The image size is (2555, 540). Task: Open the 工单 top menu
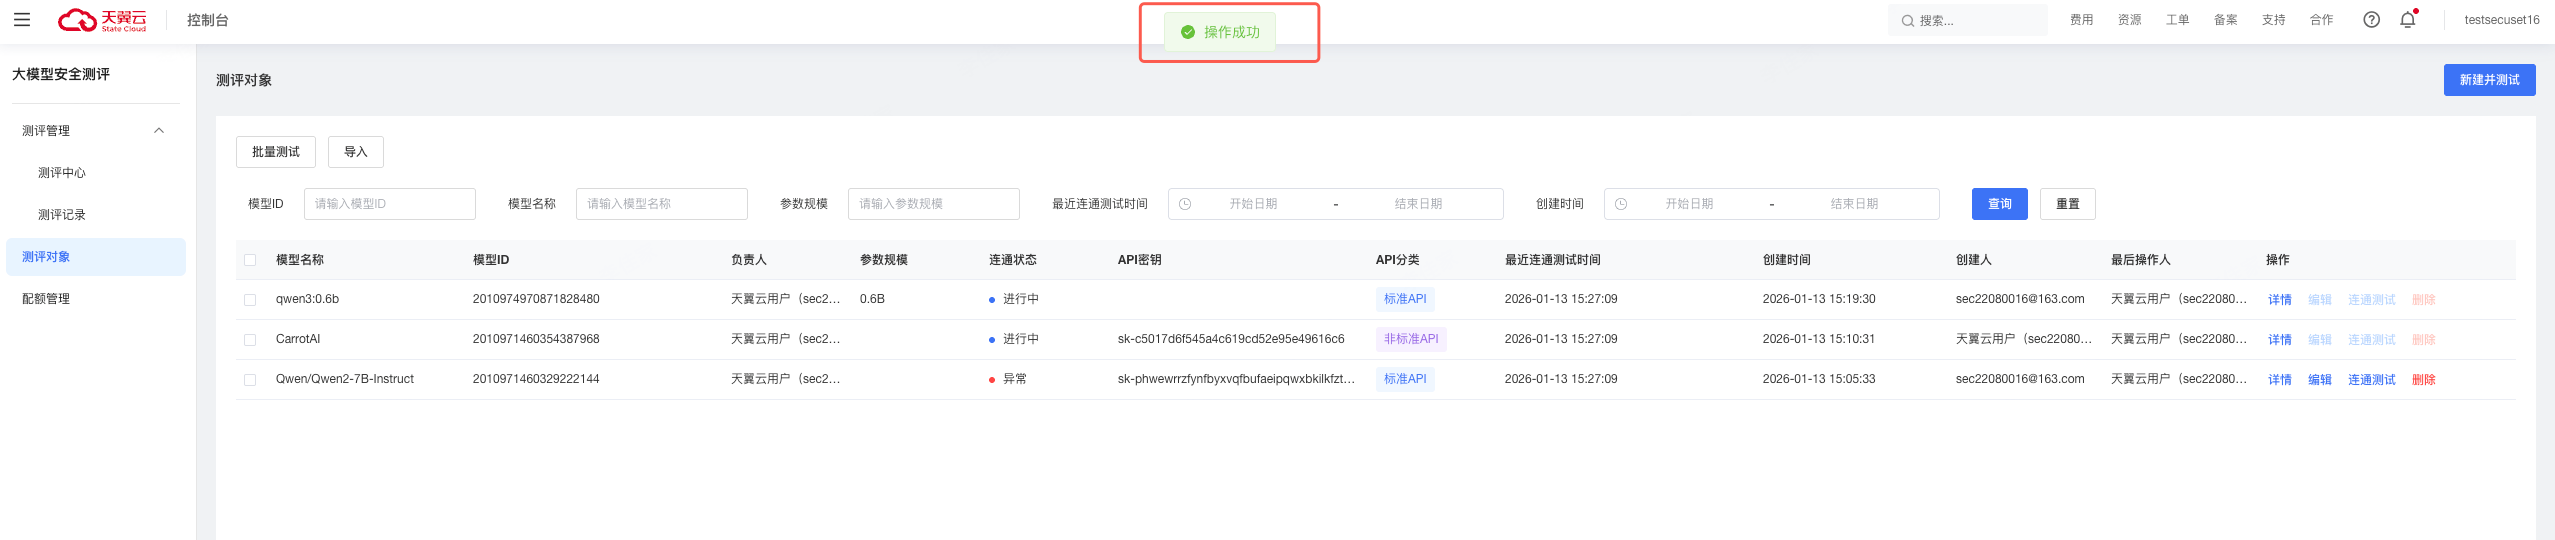[x=2178, y=20]
